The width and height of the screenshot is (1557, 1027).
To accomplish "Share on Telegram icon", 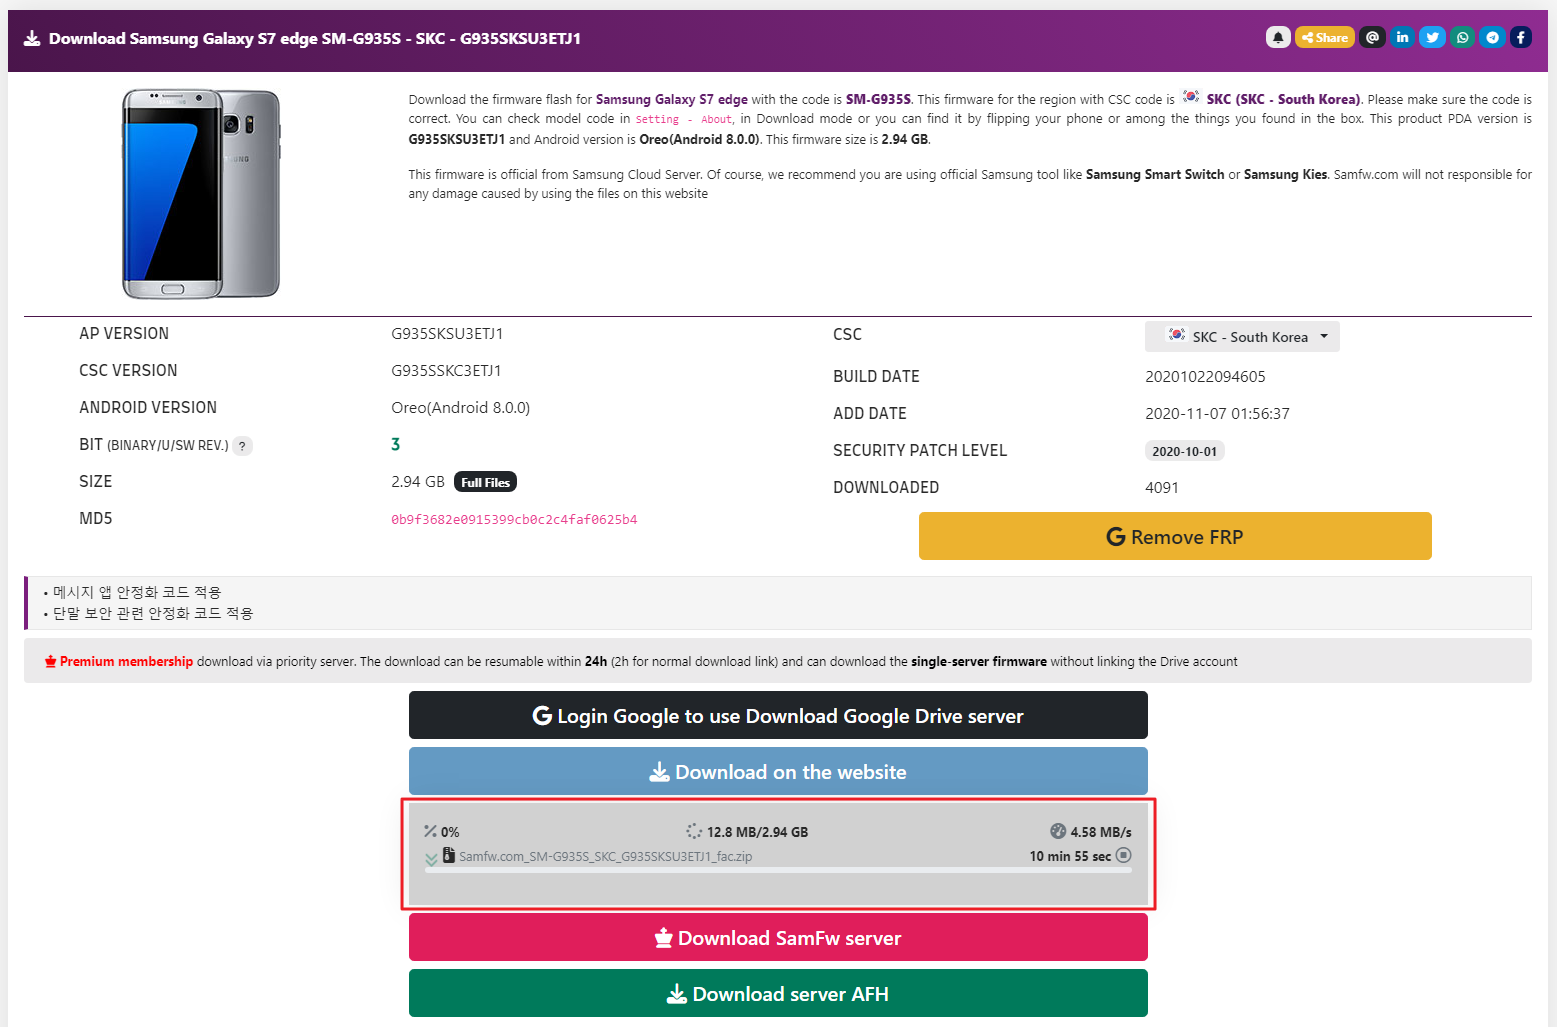I will 1492,37.
